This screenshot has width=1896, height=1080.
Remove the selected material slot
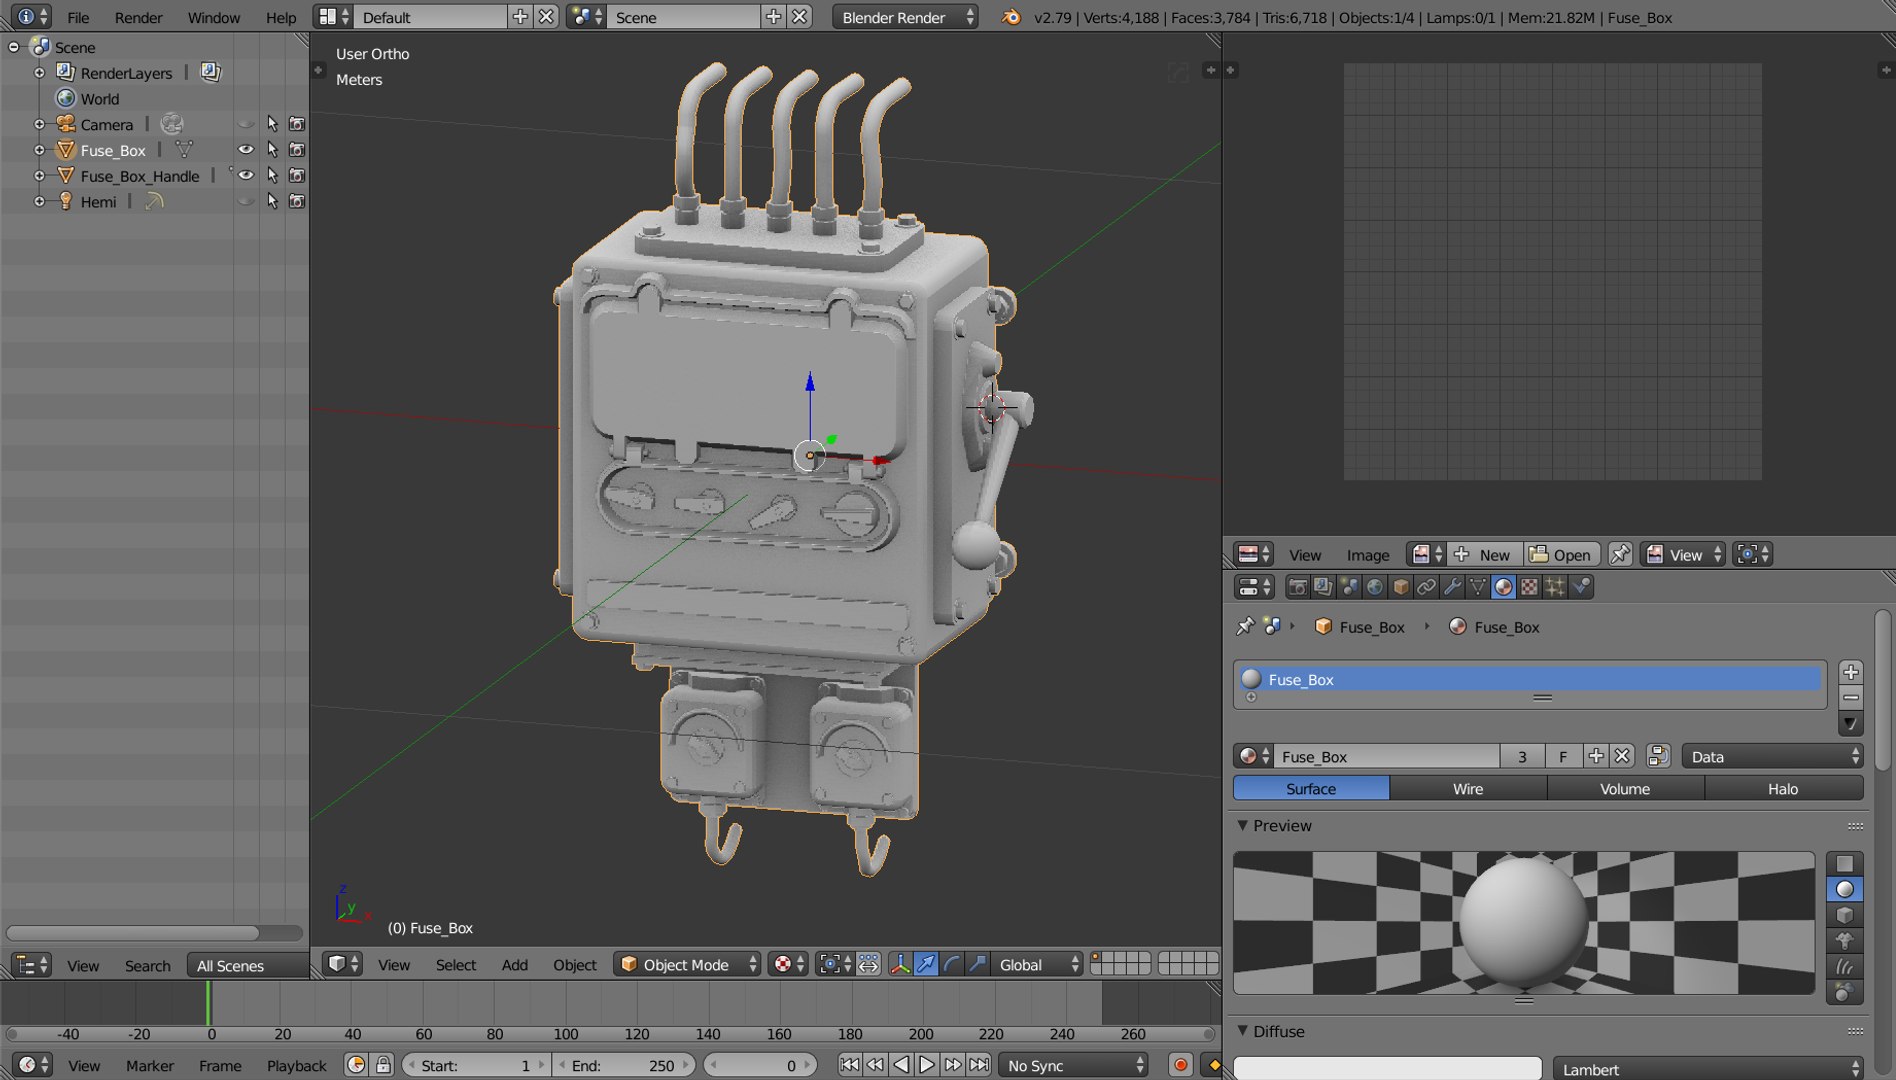(1851, 697)
